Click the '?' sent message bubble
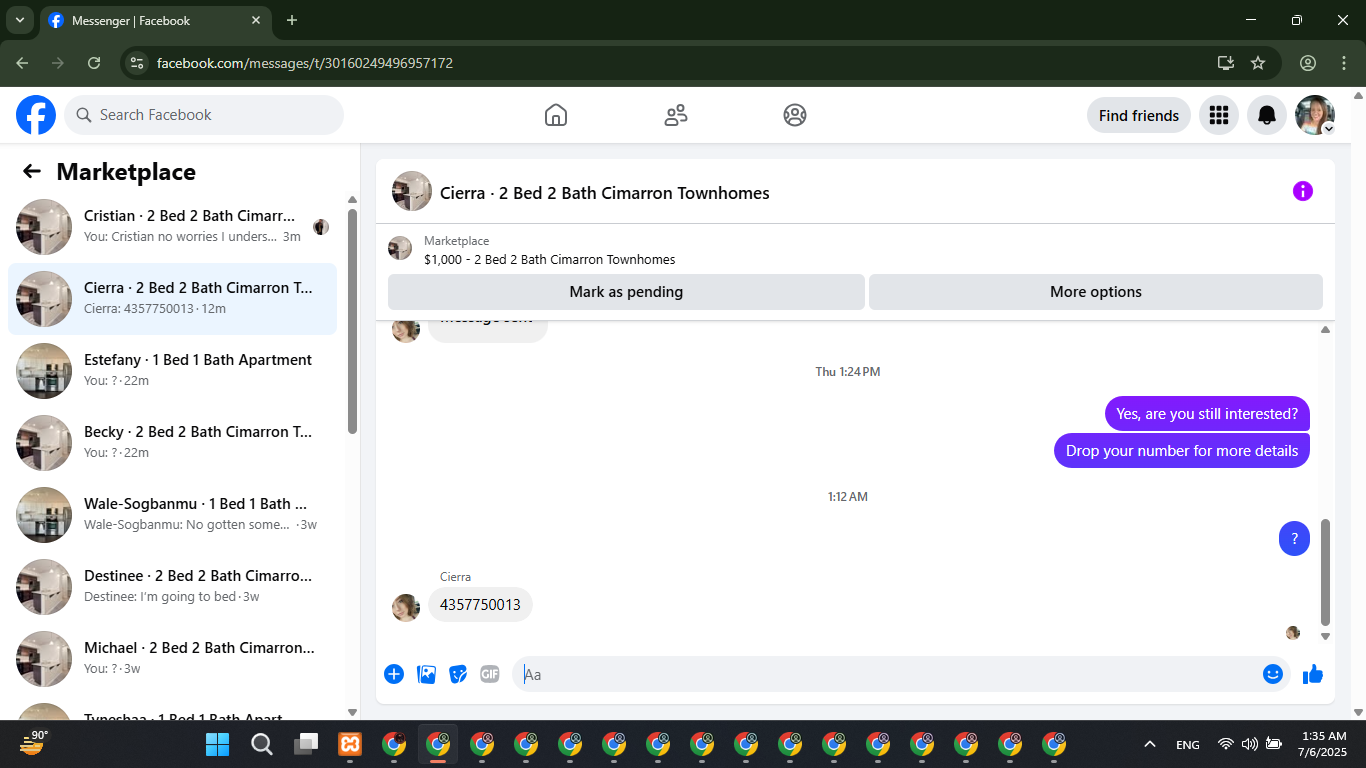 click(1294, 539)
